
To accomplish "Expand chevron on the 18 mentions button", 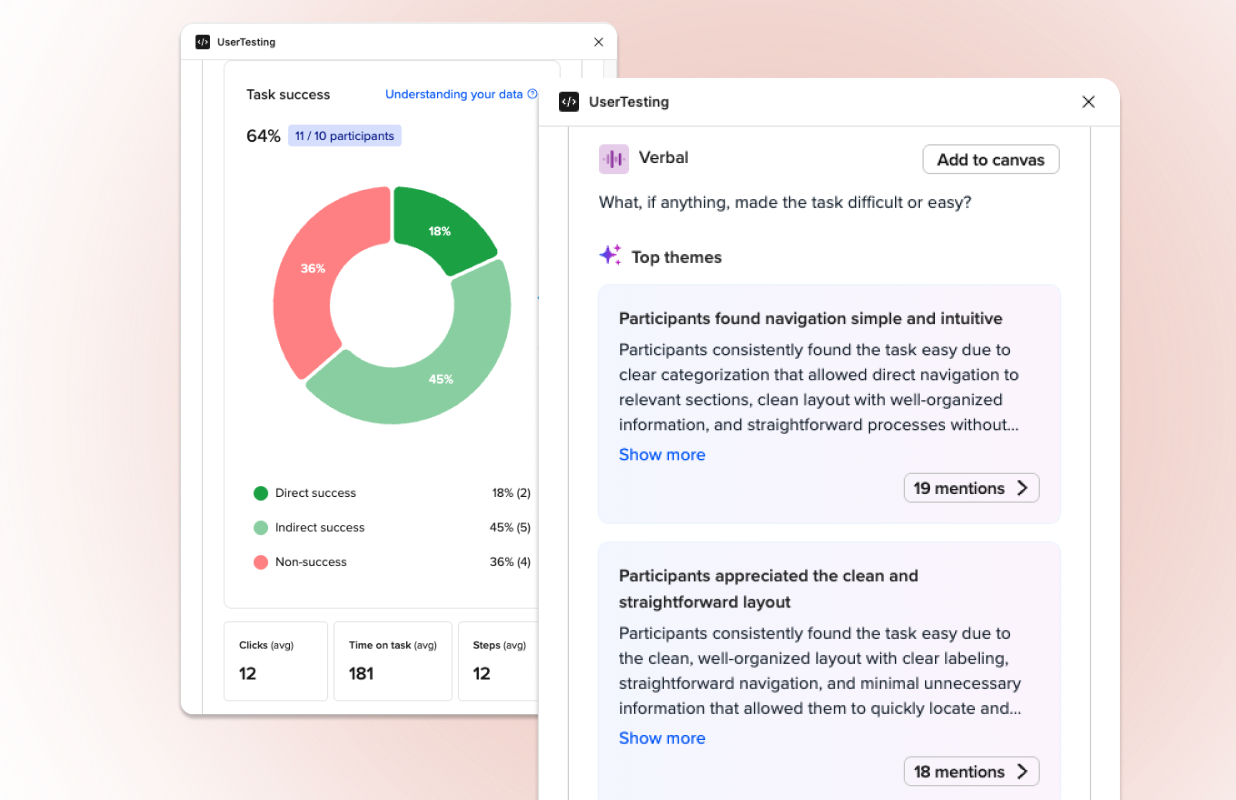I will pos(1022,772).
